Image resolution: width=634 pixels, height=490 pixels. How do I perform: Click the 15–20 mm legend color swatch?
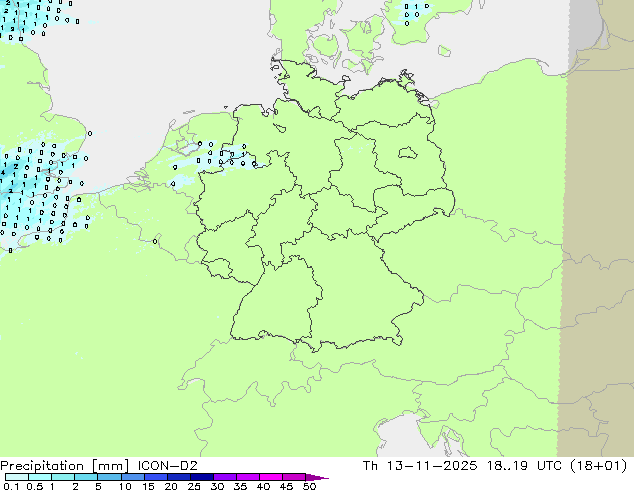click(x=155, y=477)
